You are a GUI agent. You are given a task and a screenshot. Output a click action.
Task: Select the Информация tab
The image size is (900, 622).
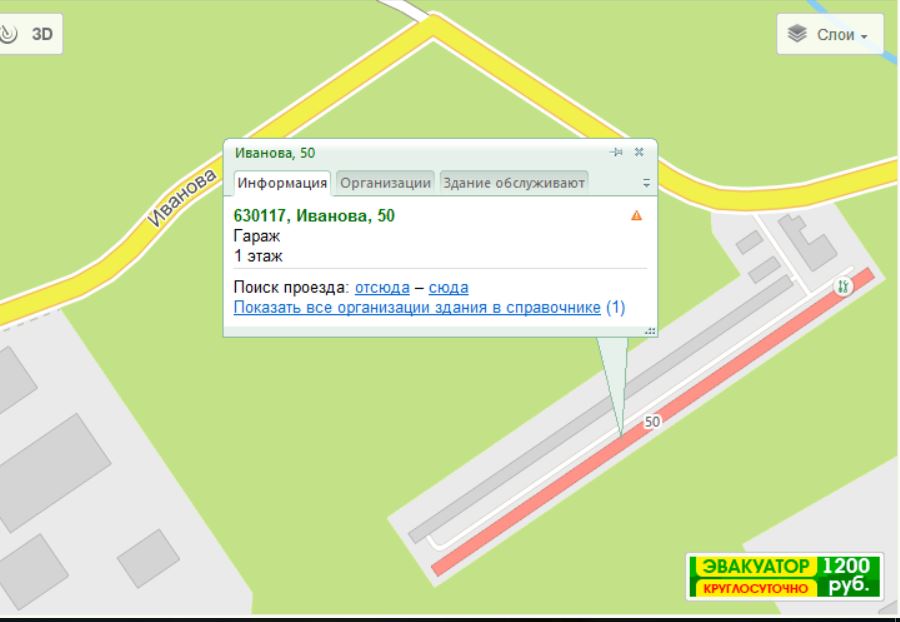click(282, 183)
